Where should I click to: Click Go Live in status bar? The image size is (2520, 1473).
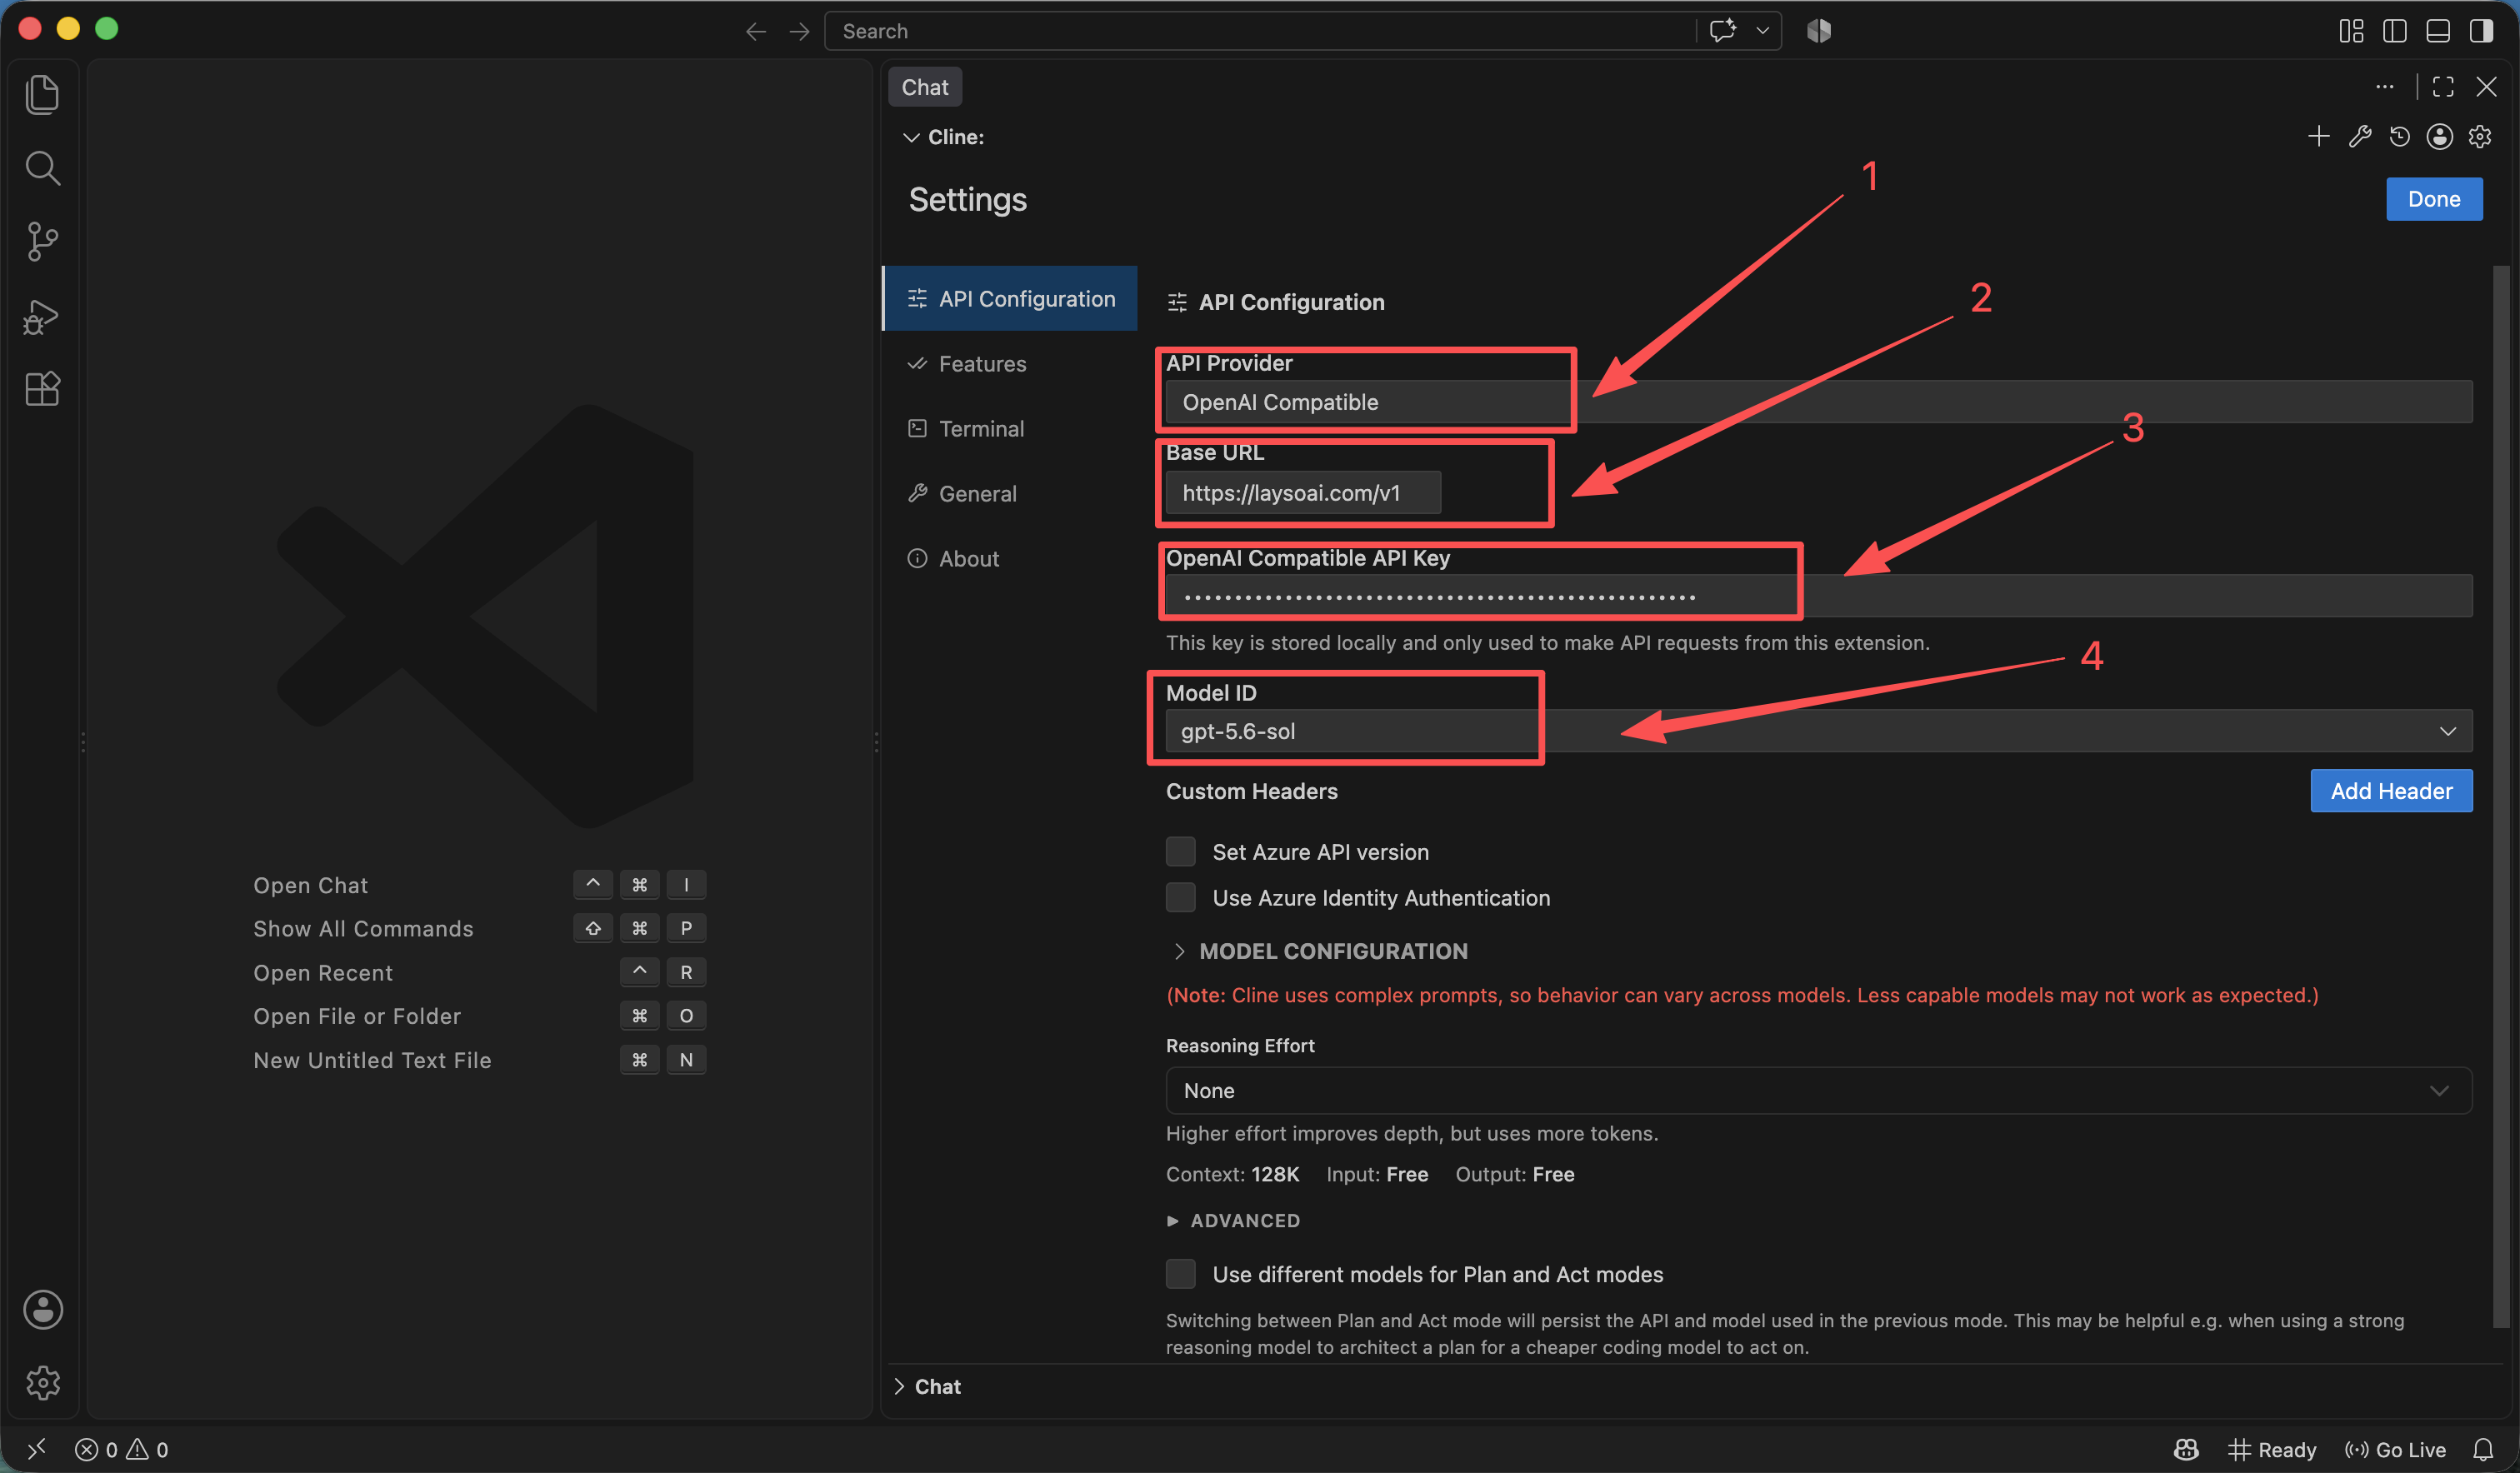point(2395,1449)
